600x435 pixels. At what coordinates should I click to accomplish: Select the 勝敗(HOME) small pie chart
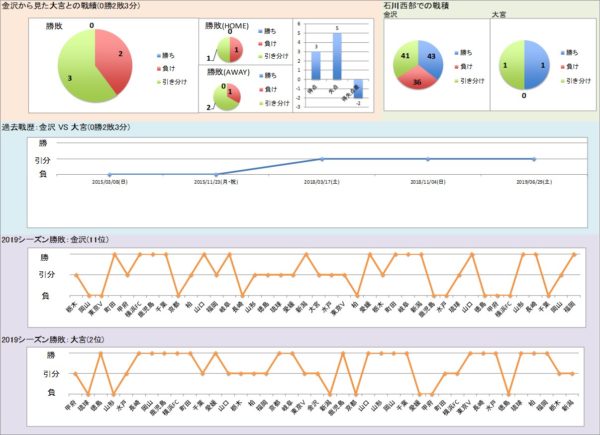click(x=231, y=47)
